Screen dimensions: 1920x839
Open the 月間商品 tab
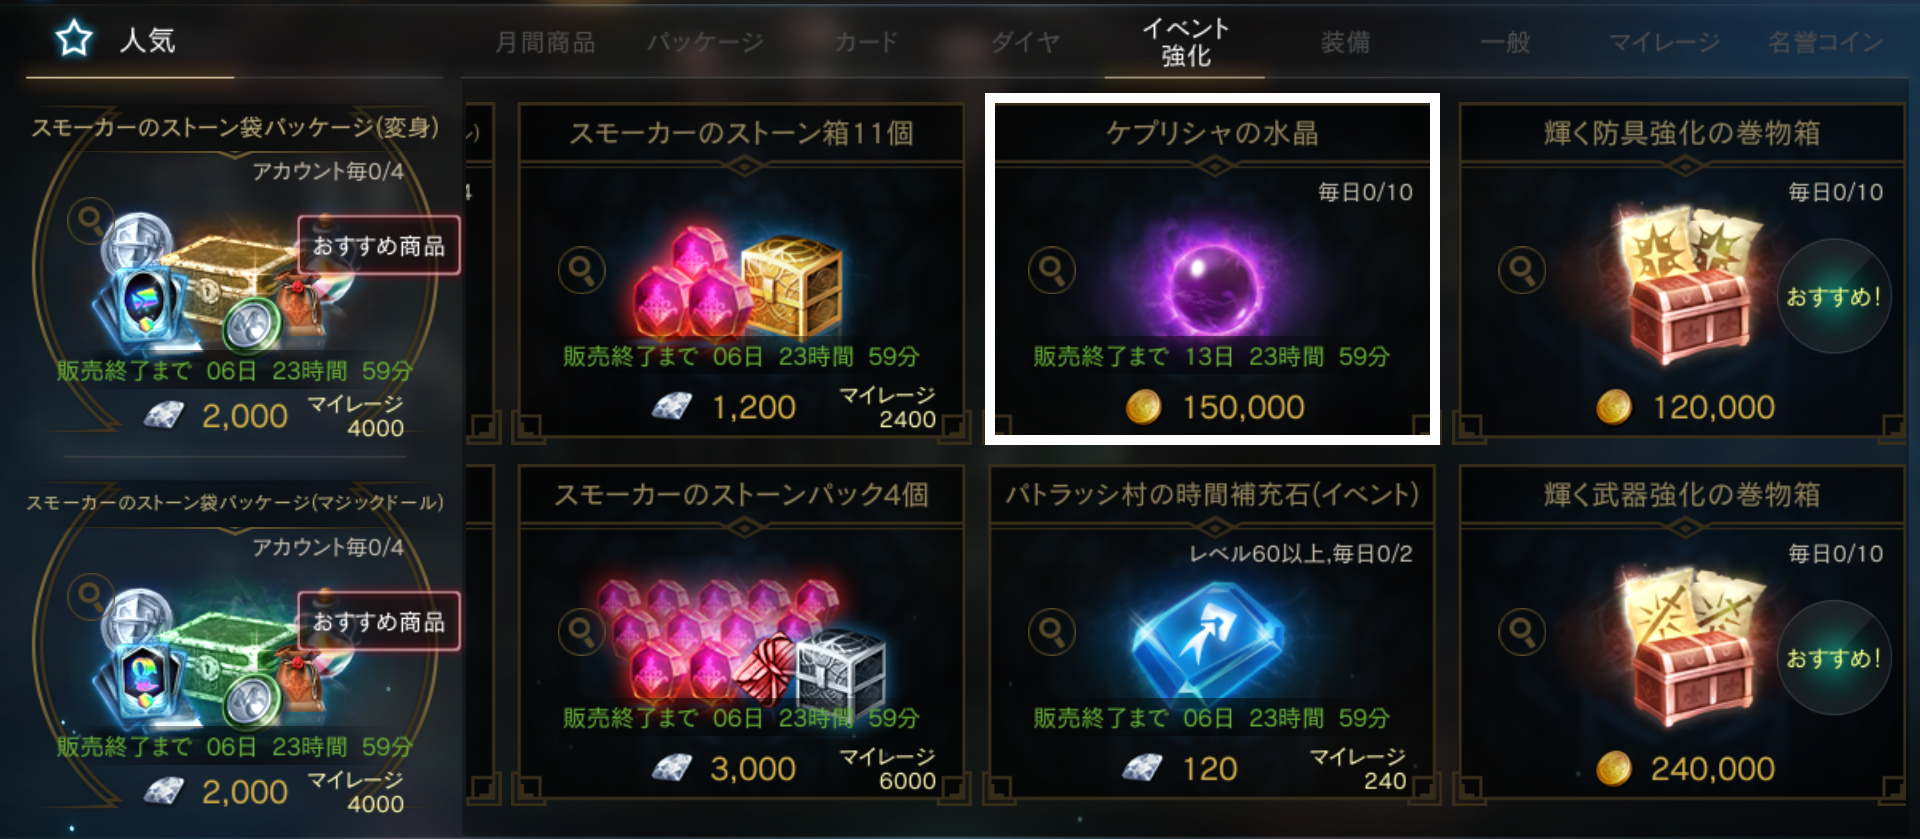click(545, 42)
